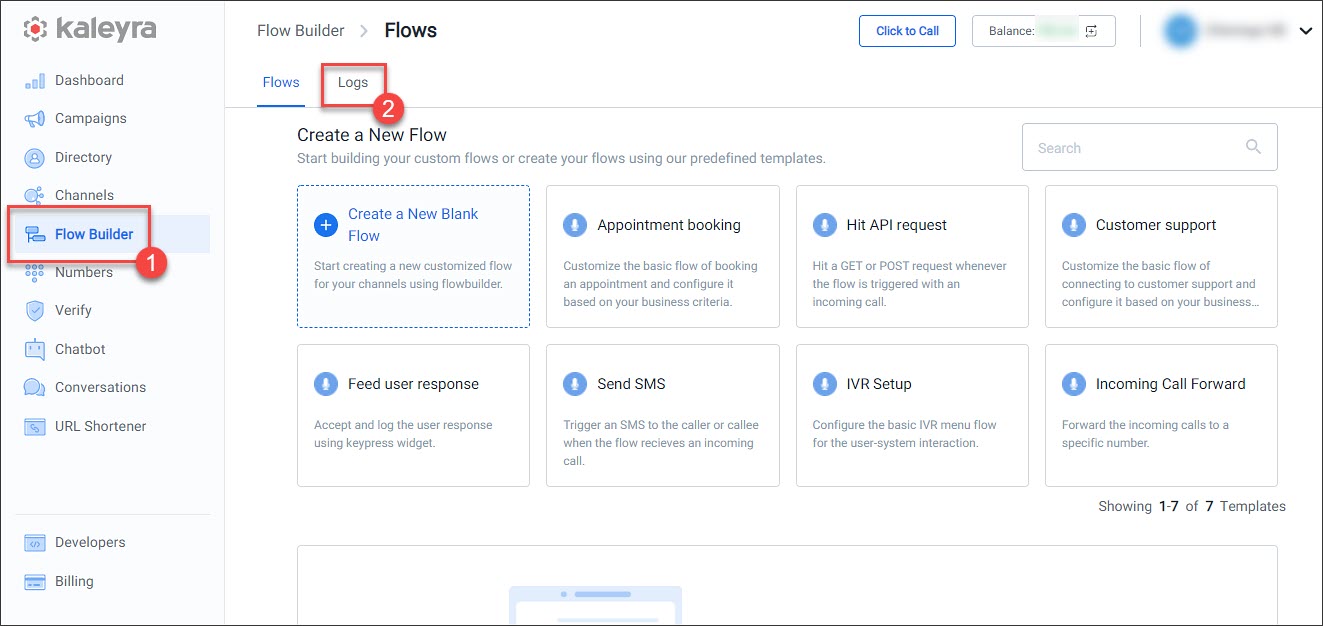Click the Send SMS card description
This screenshot has height=626, width=1323.
coord(661,443)
